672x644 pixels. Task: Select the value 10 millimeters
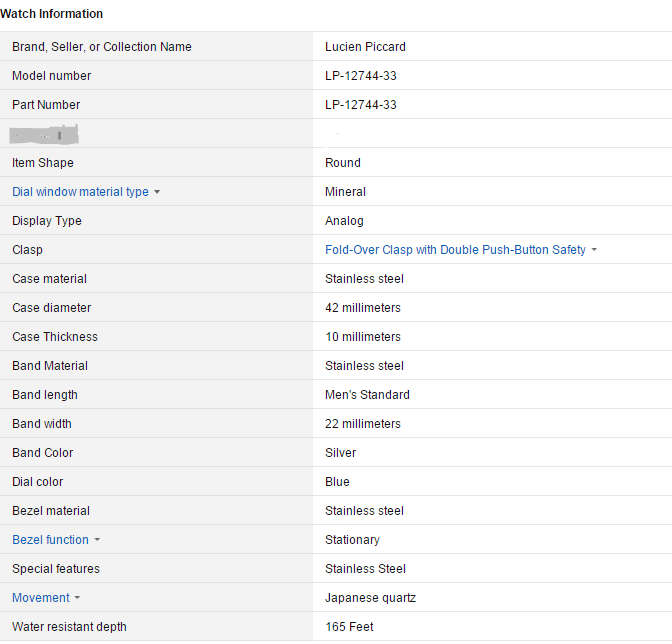coord(363,337)
